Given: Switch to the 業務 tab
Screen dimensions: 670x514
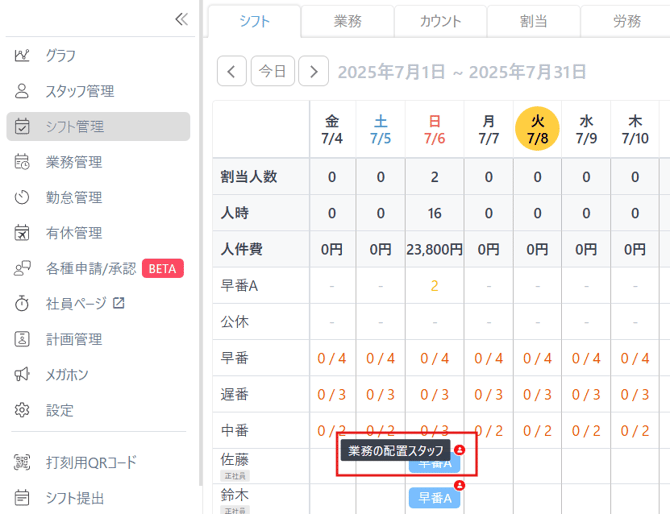Looking at the screenshot, I should pos(347,21).
